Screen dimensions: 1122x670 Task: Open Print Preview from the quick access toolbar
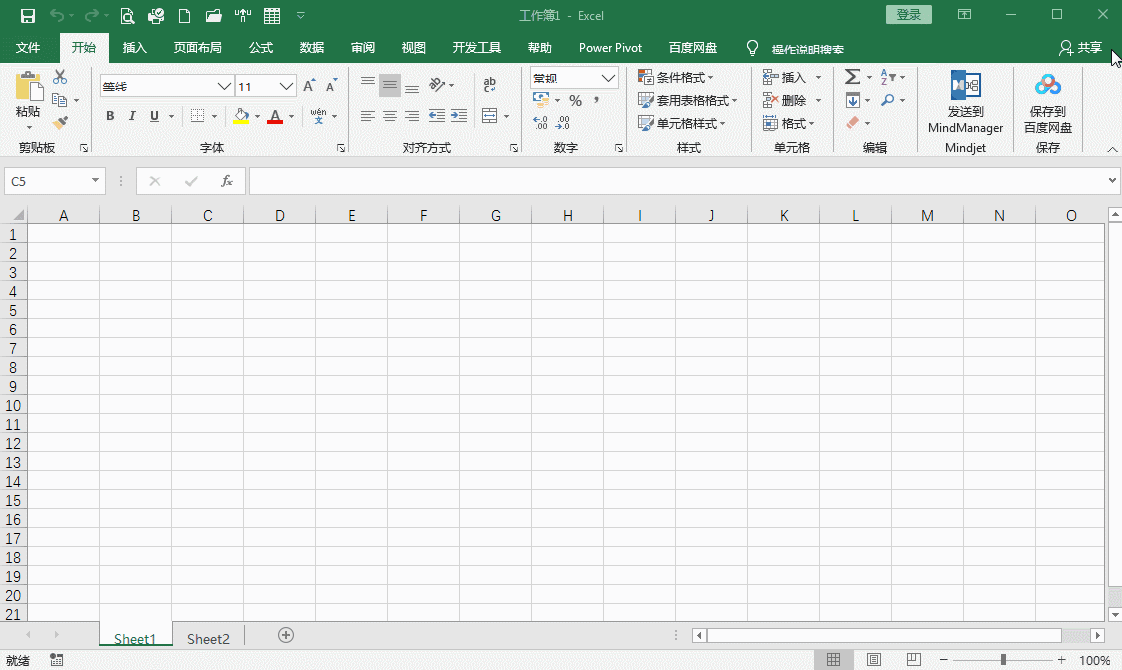pyautogui.click(x=127, y=16)
